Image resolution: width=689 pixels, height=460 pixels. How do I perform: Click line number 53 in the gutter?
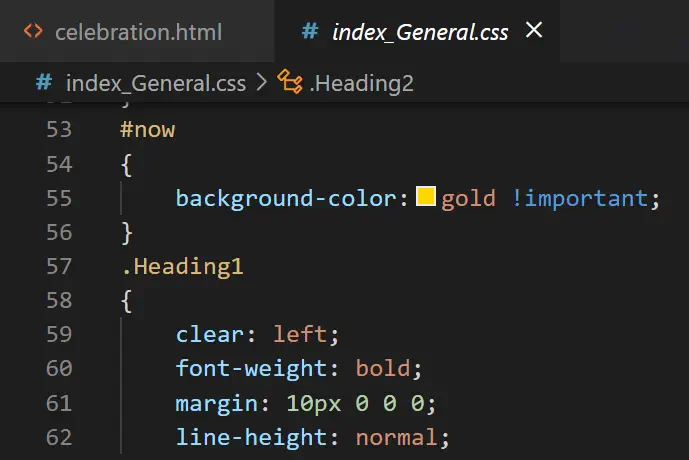pos(59,130)
